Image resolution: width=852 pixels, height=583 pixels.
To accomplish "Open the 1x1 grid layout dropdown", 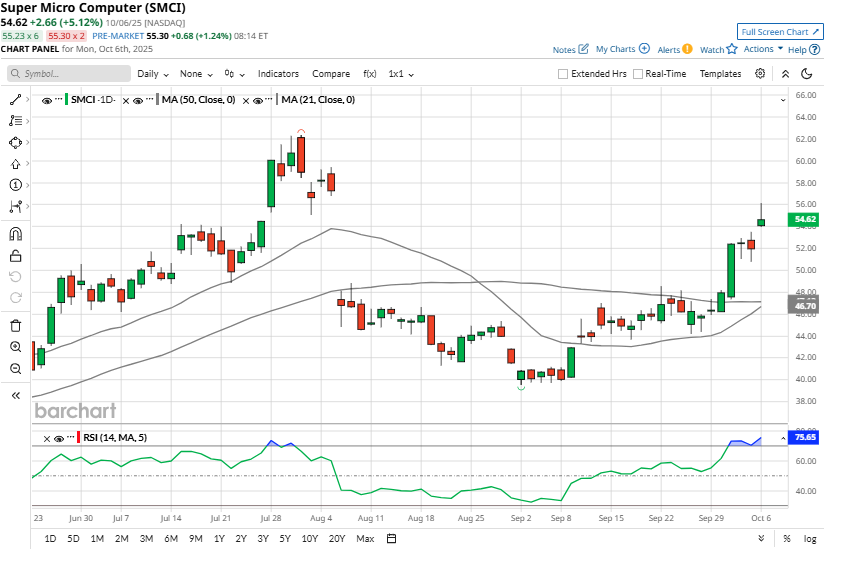I will pos(401,74).
